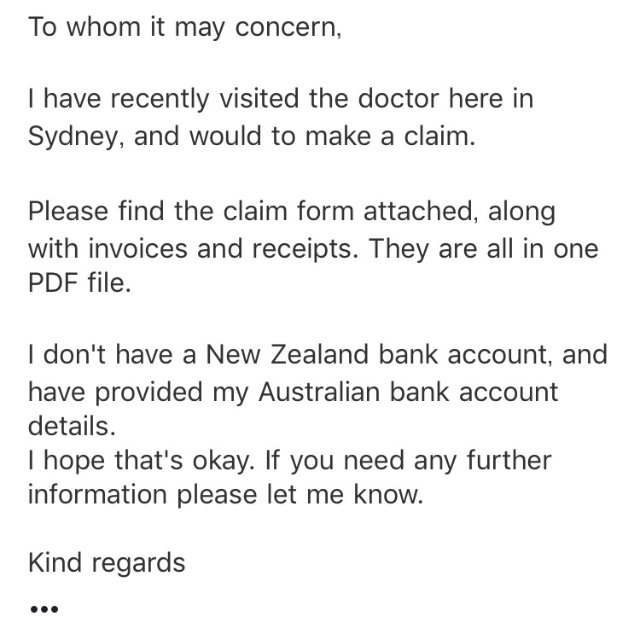This screenshot has height=640, width=640.
Task: Click the phrase 'They are all in one'
Action: pyautogui.click(x=483, y=249)
